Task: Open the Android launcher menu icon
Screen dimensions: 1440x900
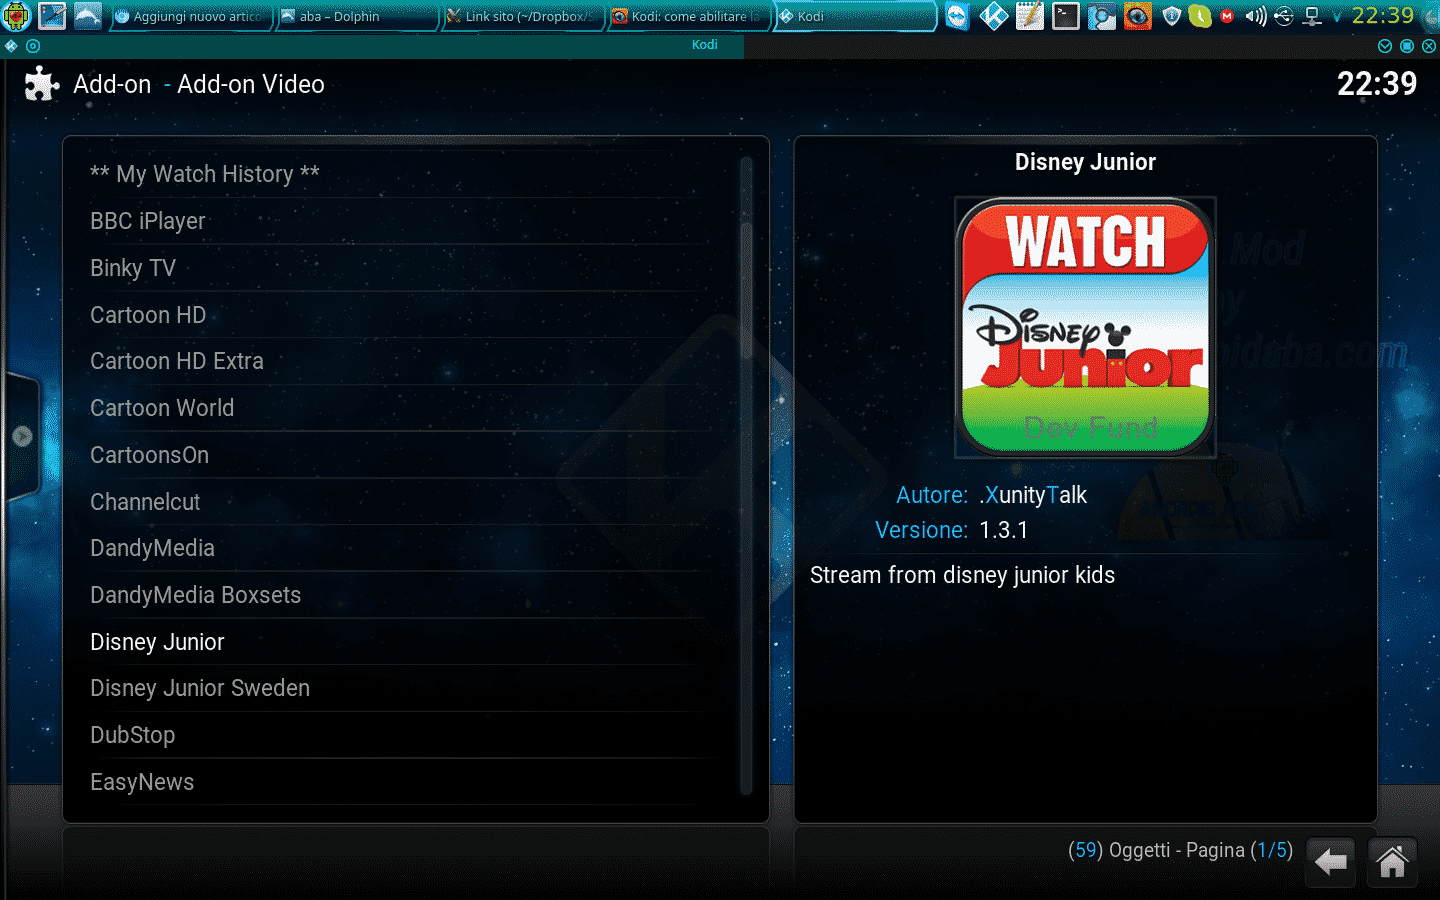Action: coord(17,16)
